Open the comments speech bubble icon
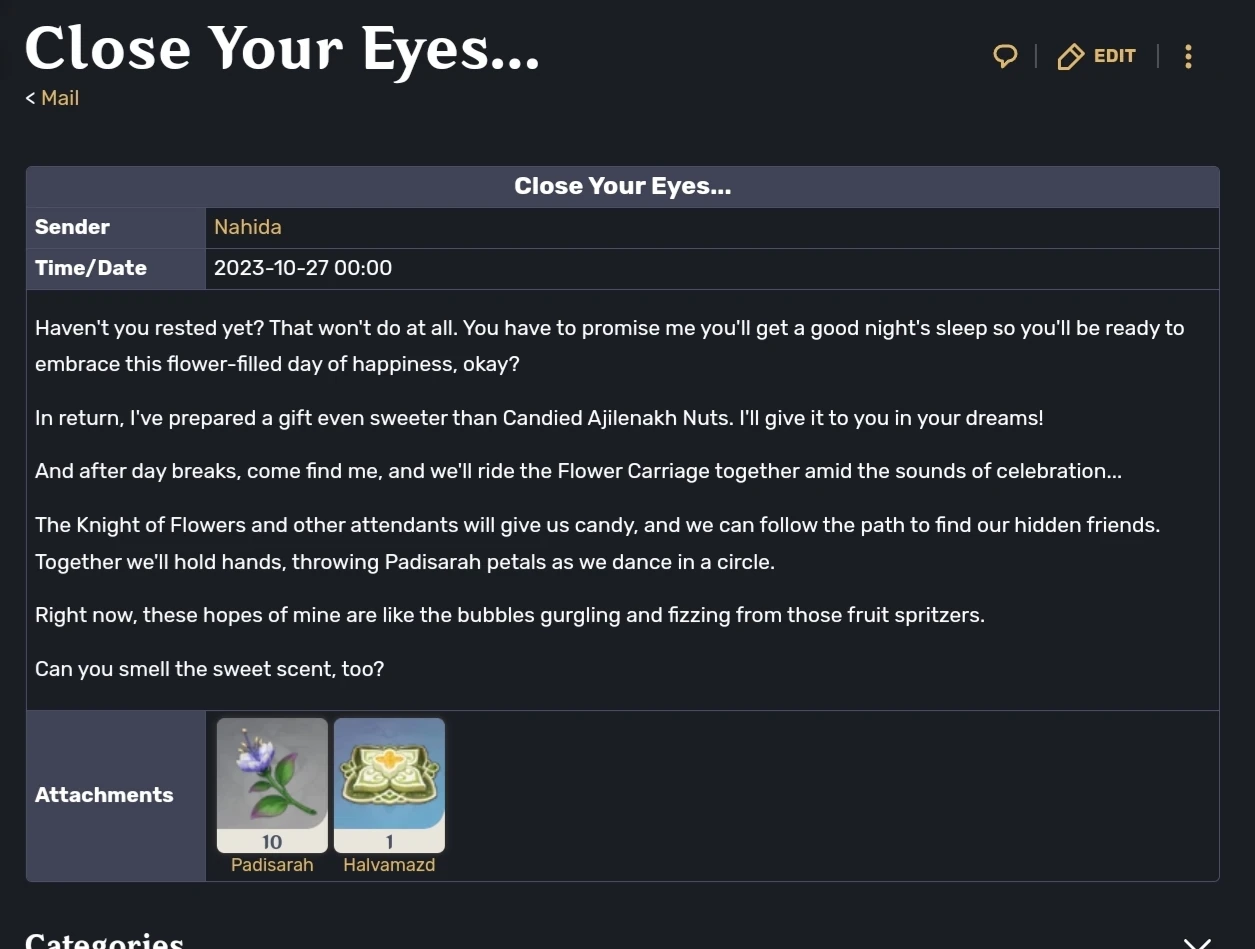This screenshot has width=1255, height=949. 1004,56
